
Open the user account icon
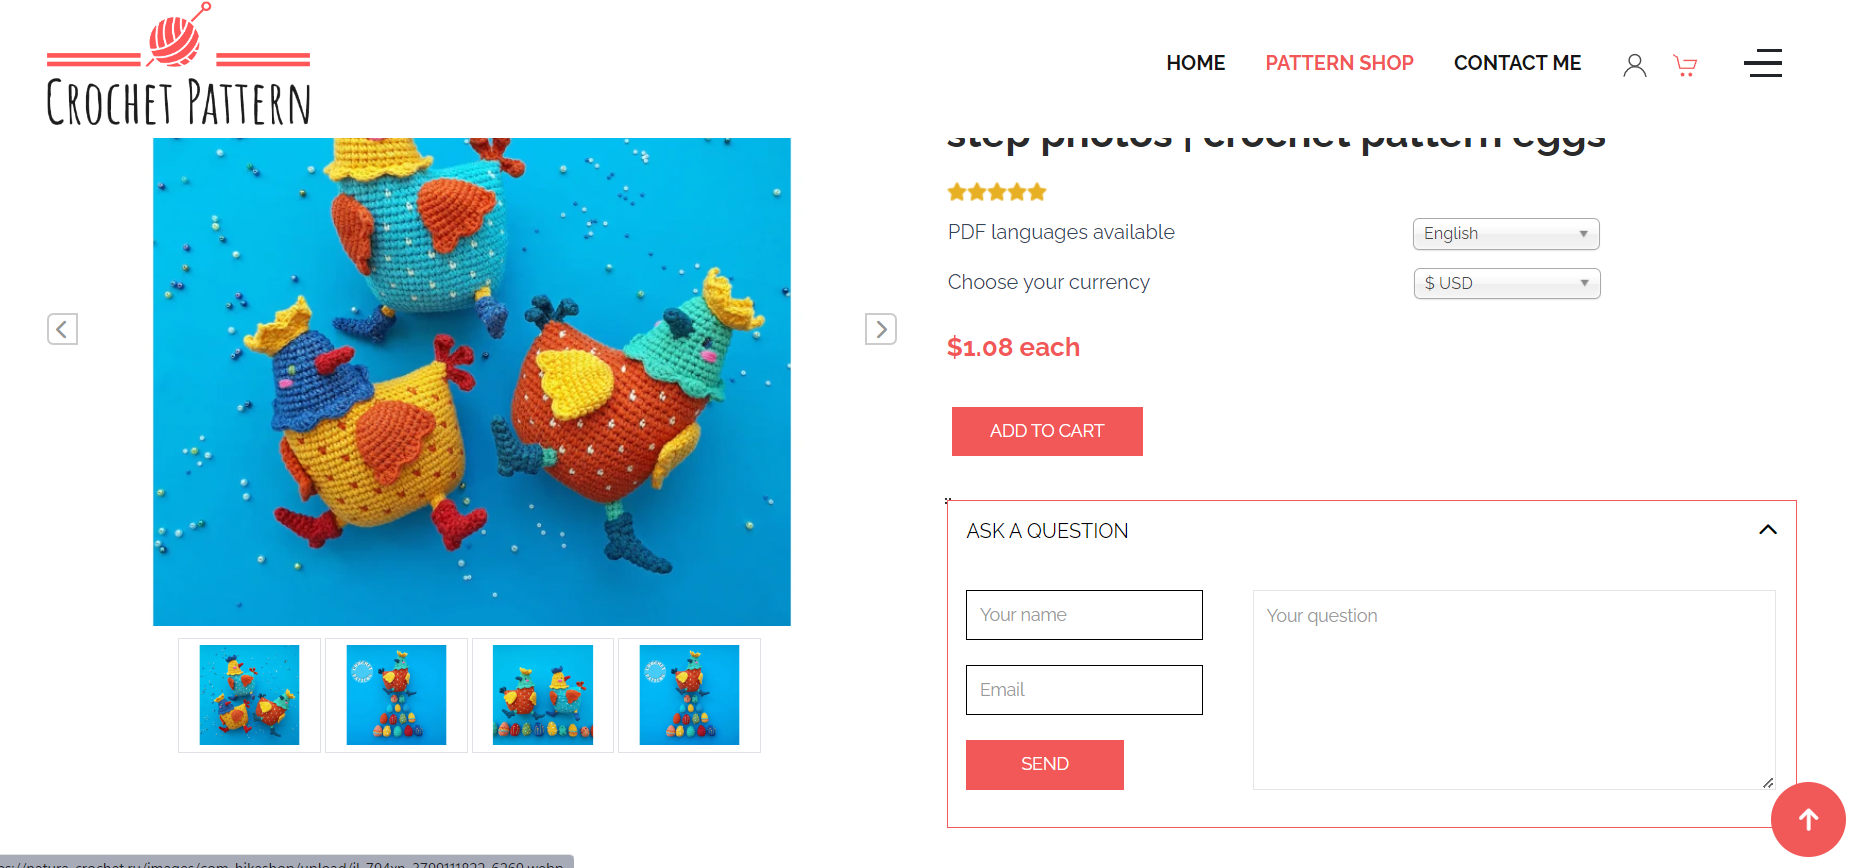(1635, 65)
